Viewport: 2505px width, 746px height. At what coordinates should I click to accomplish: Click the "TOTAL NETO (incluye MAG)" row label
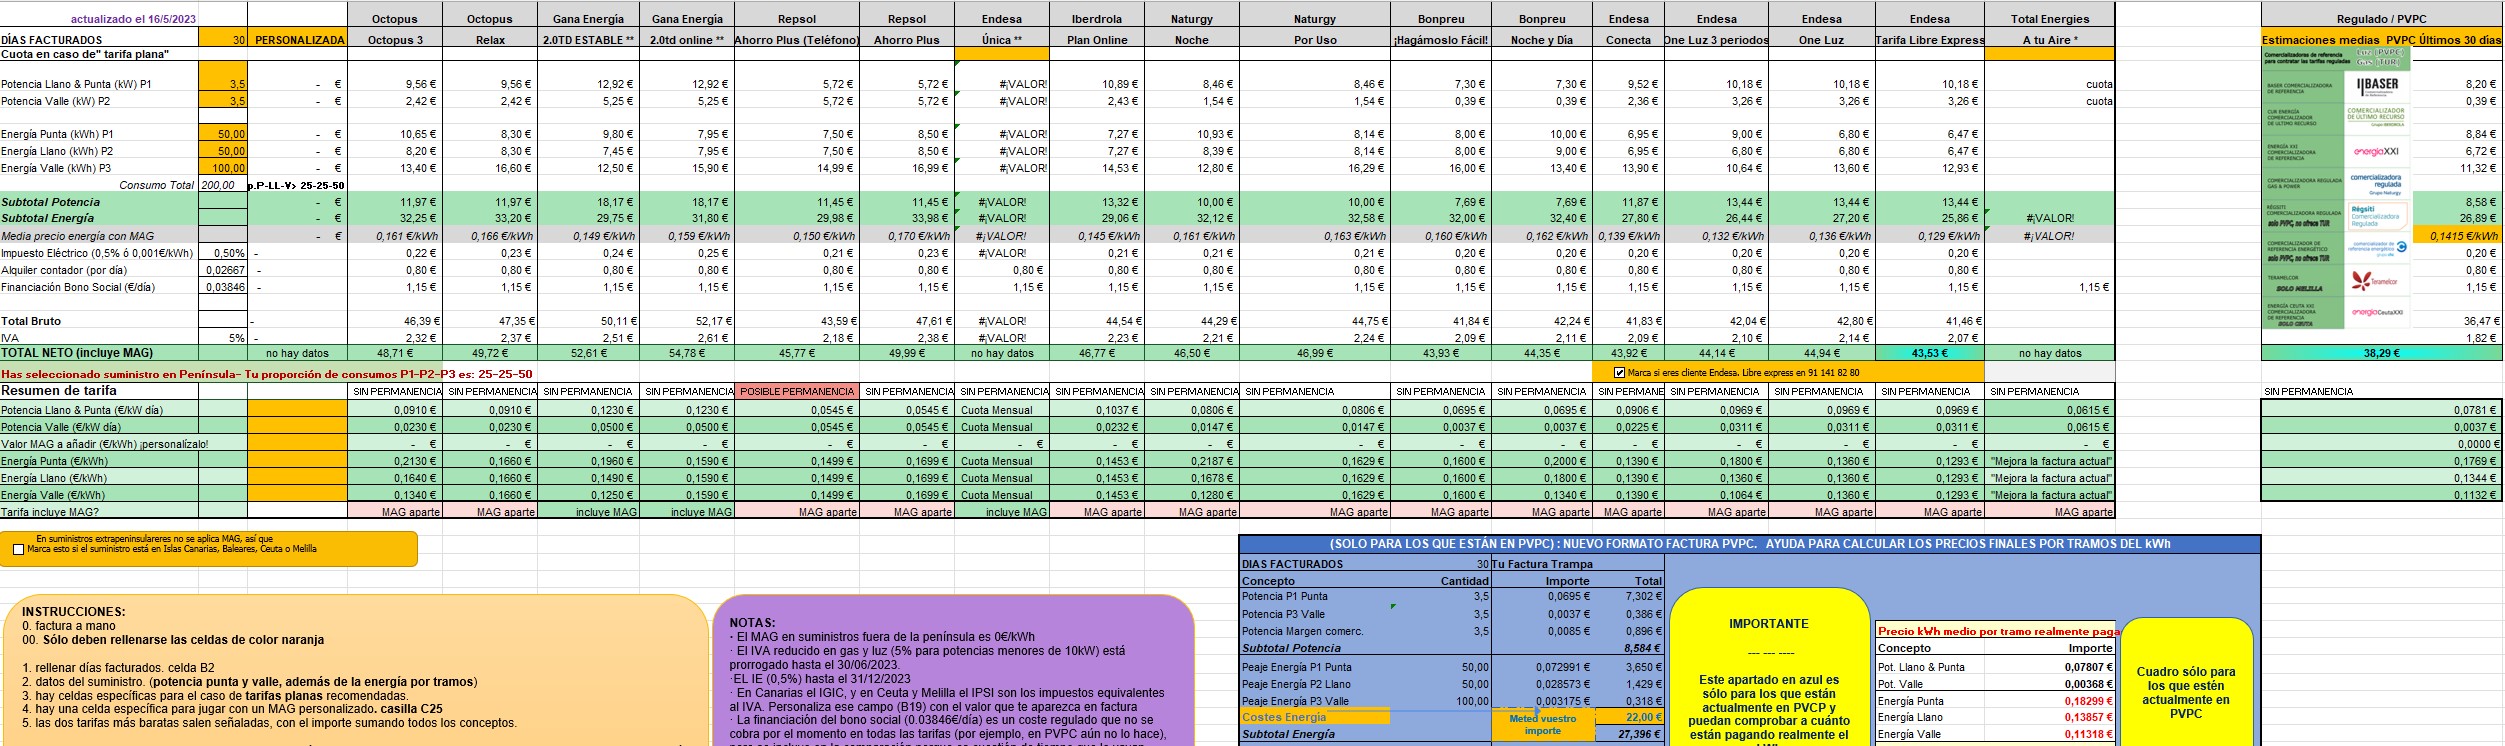[x=77, y=353]
